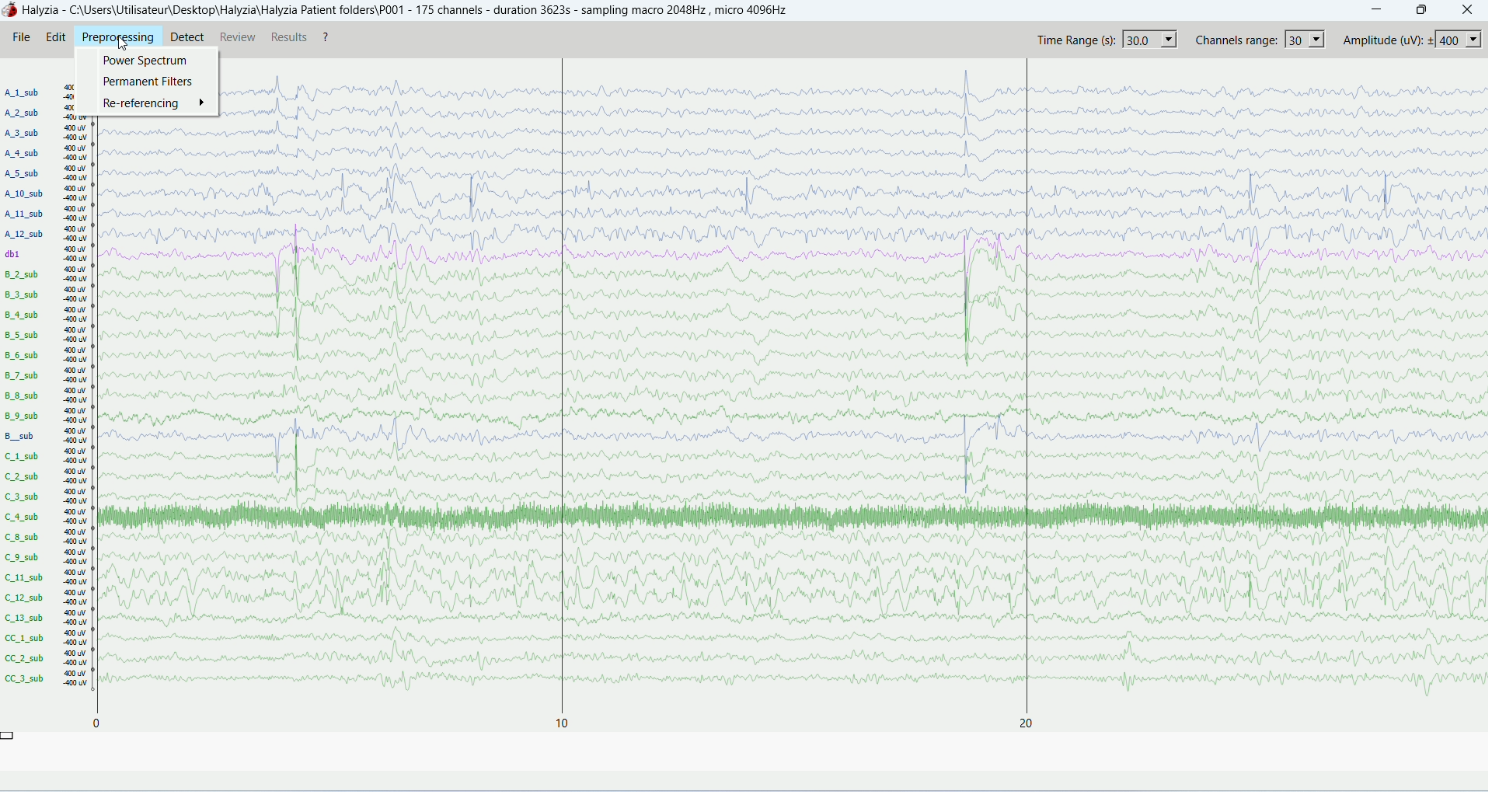The height and width of the screenshot is (792, 1488).
Task: Select channel label A_2_sub
Action: pos(21,113)
